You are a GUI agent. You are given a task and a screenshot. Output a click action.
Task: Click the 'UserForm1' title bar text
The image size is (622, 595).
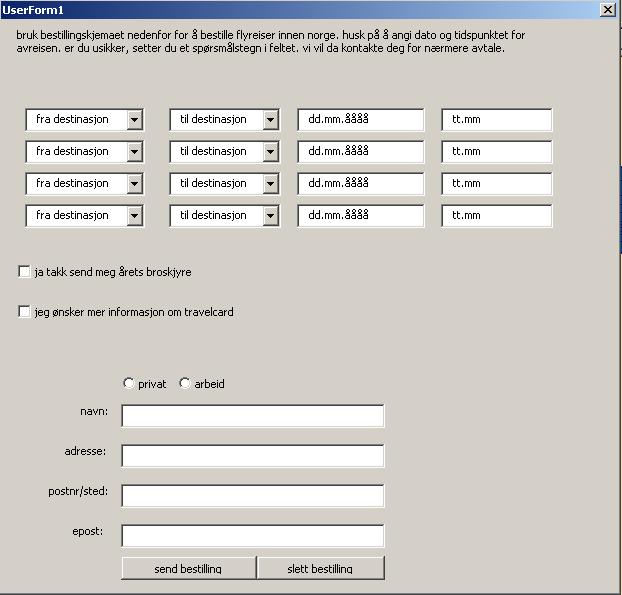coord(33,10)
